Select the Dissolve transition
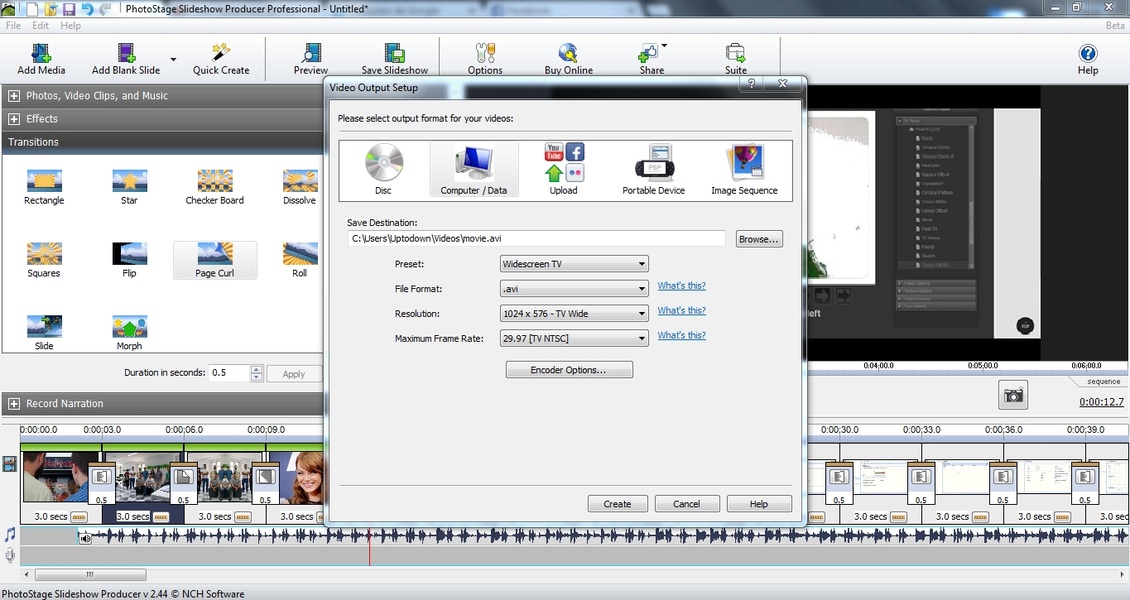1130x600 pixels. pos(300,187)
